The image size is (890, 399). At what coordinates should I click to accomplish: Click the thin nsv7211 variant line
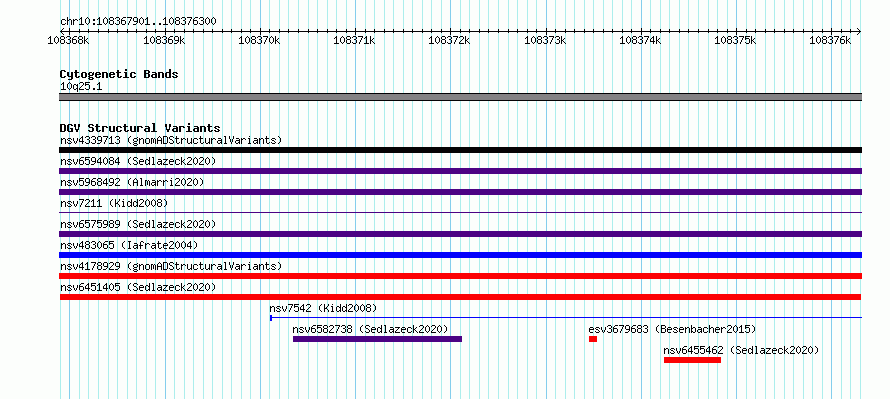[x=460, y=212]
